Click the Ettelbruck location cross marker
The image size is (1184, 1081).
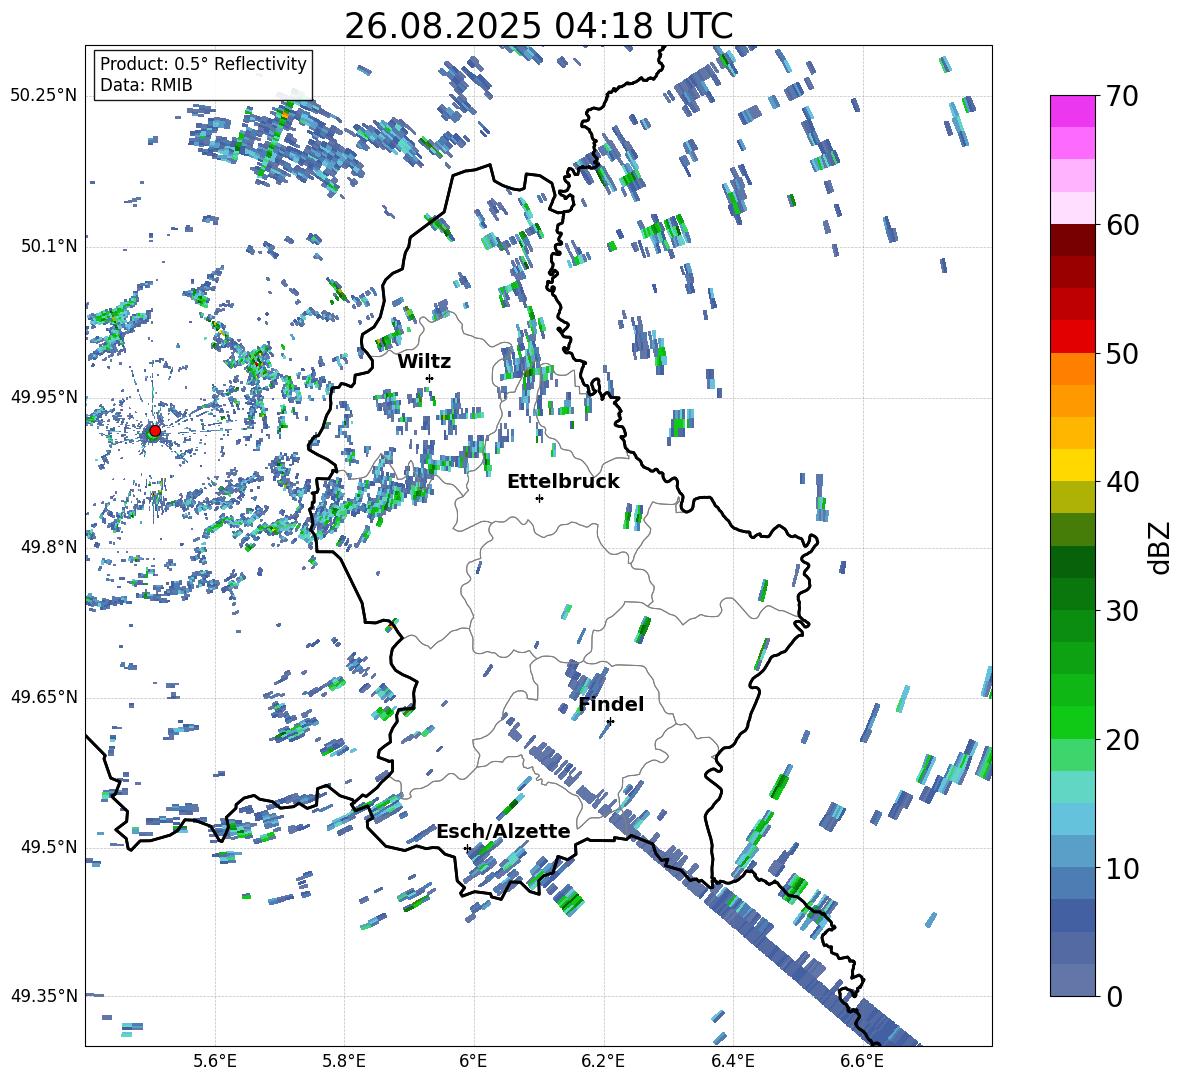tap(539, 498)
